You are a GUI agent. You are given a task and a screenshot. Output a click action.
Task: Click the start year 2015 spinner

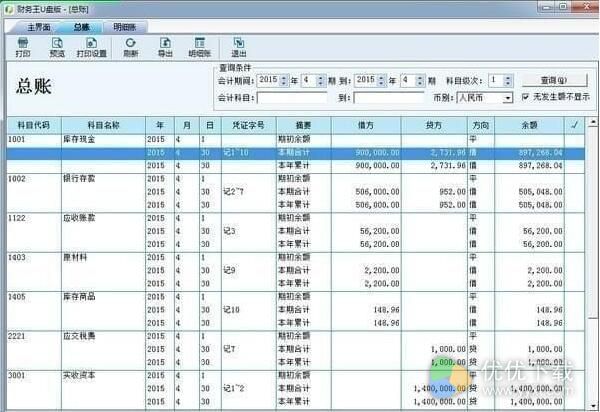272,80
